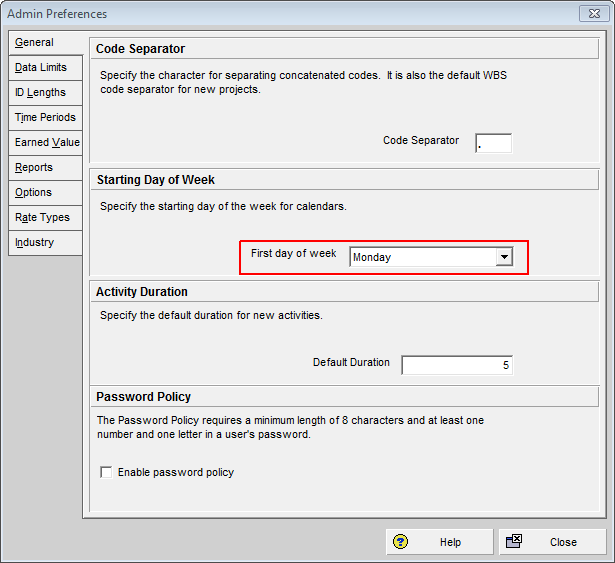The width and height of the screenshot is (615, 563).
Task: Click the question mark icon on Help
Action: [x=401, y=542]
